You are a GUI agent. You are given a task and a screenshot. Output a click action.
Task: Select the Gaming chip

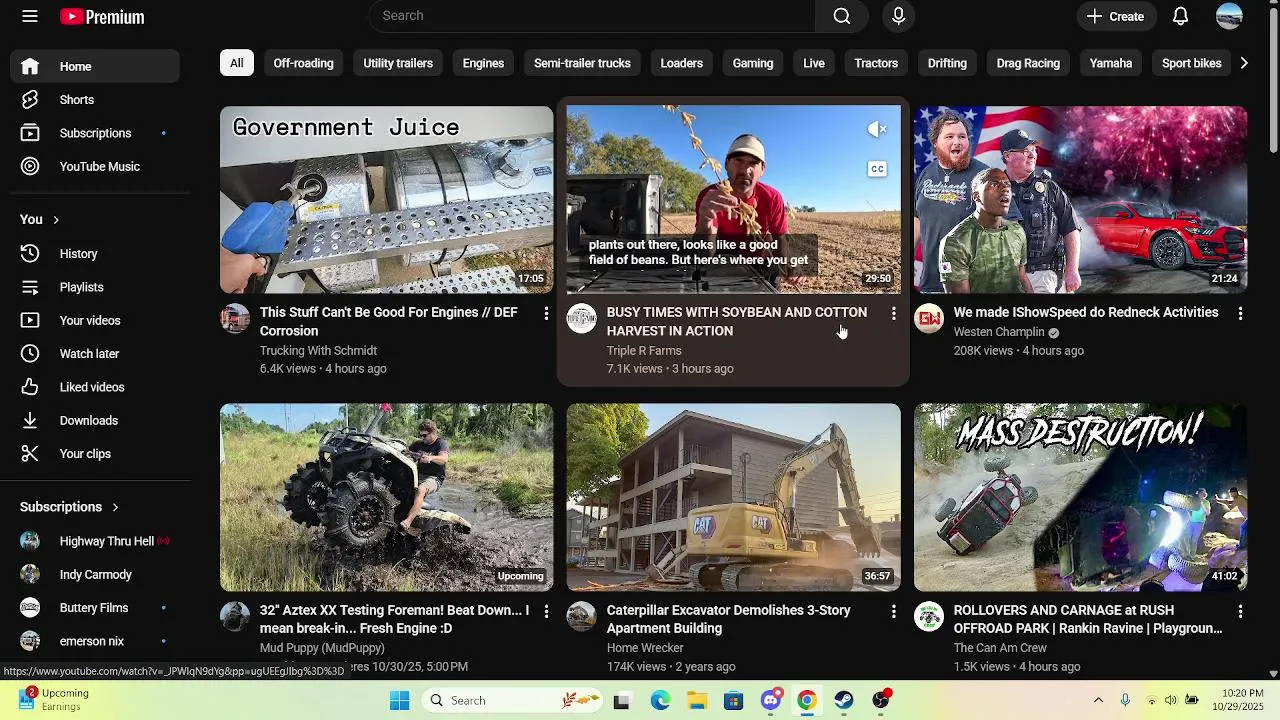point(753,63)
